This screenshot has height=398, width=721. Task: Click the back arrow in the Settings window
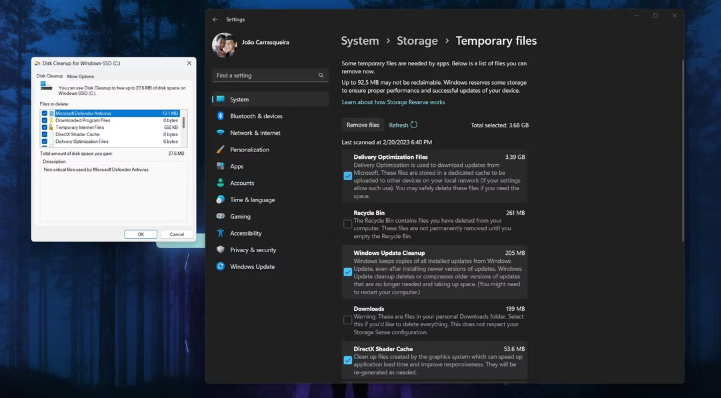coord(215,20)
